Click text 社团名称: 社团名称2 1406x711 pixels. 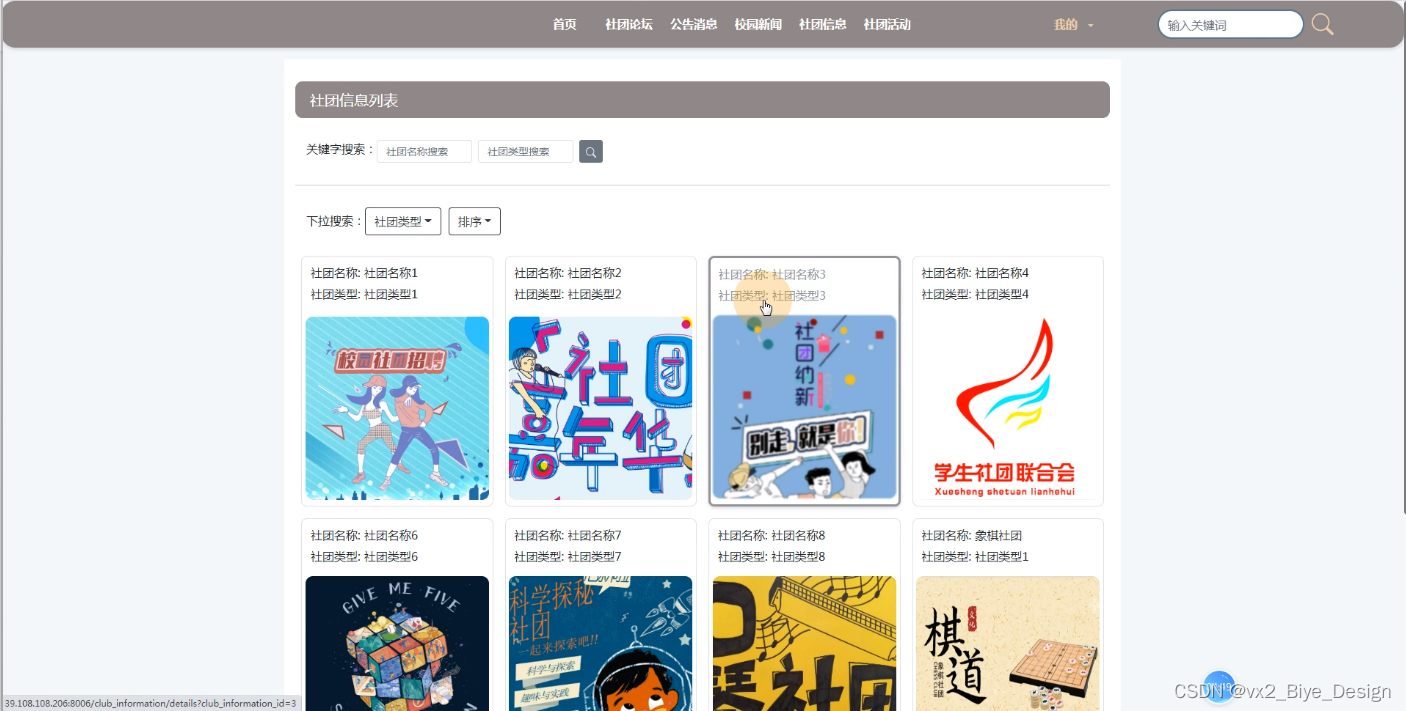568,273
